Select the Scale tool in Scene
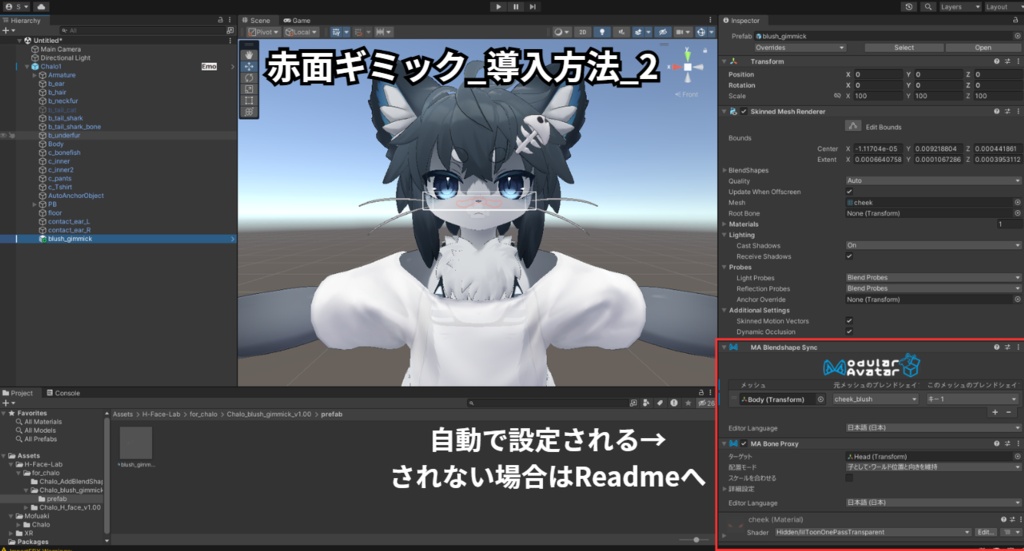 click(249, 89)
